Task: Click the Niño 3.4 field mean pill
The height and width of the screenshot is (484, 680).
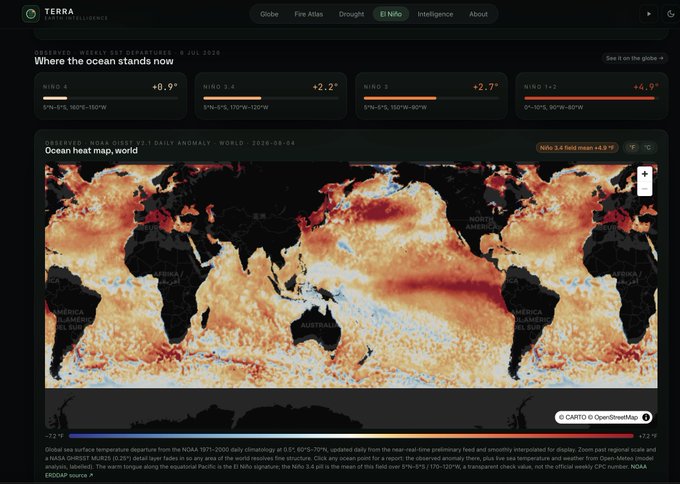Action: (x=577, y=147)
